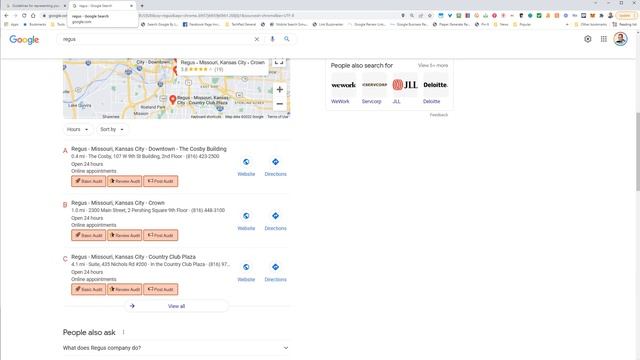Run Review Audit for Regus Kansas City Crown
This screenshot has width=640, height=360.
124,235
